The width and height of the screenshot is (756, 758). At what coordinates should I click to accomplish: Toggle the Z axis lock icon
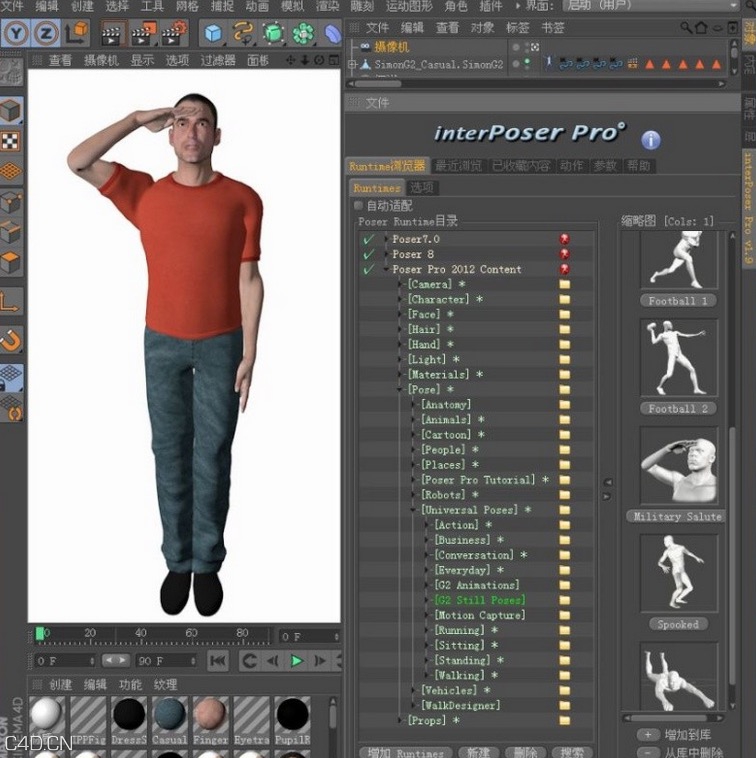pyautogui.click(x=45, y=33)
